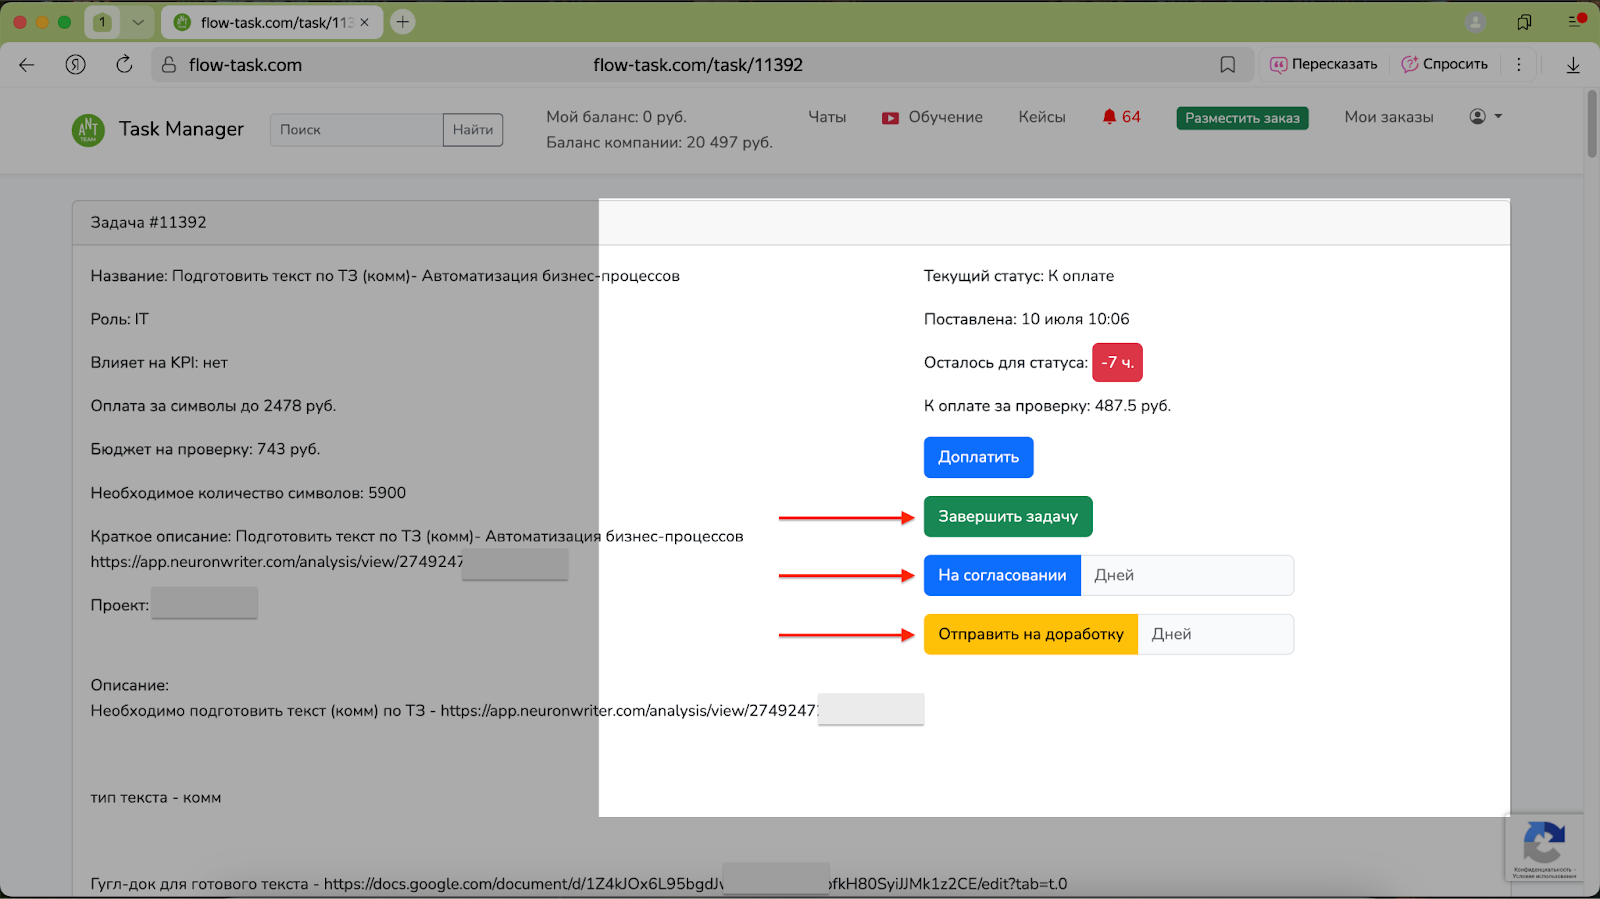
Task: Open notifications bell showing 64
Action: [x=1121, y=117]
